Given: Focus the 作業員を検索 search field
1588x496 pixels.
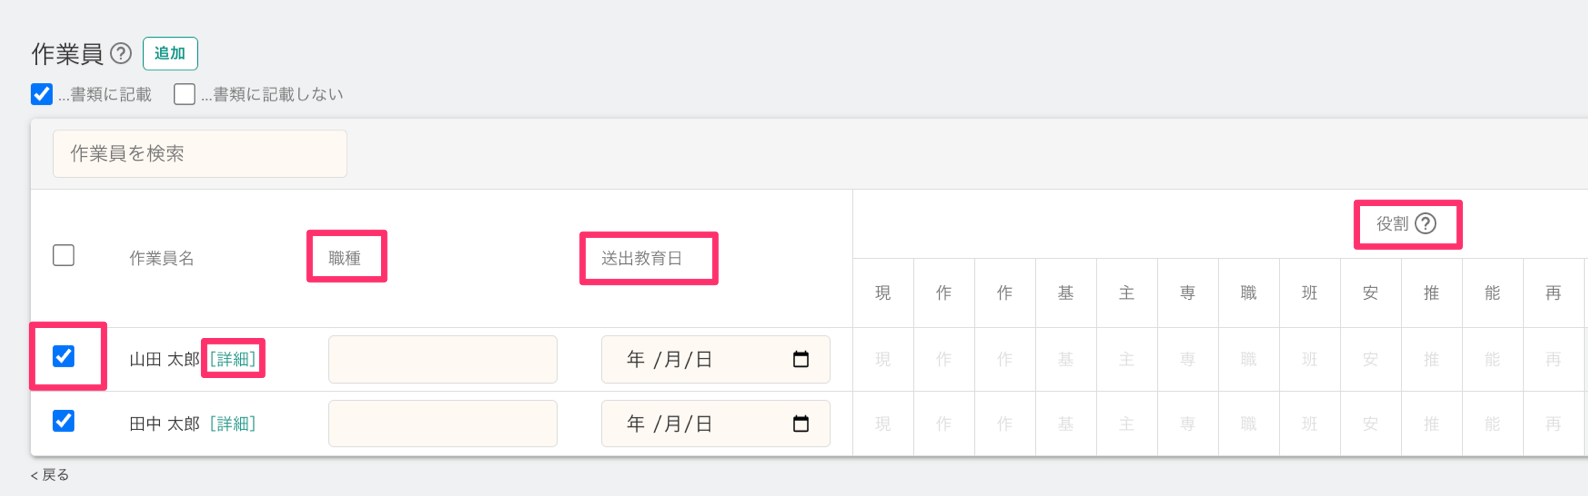Looking at the screenshot, I should tap(200, 154).
